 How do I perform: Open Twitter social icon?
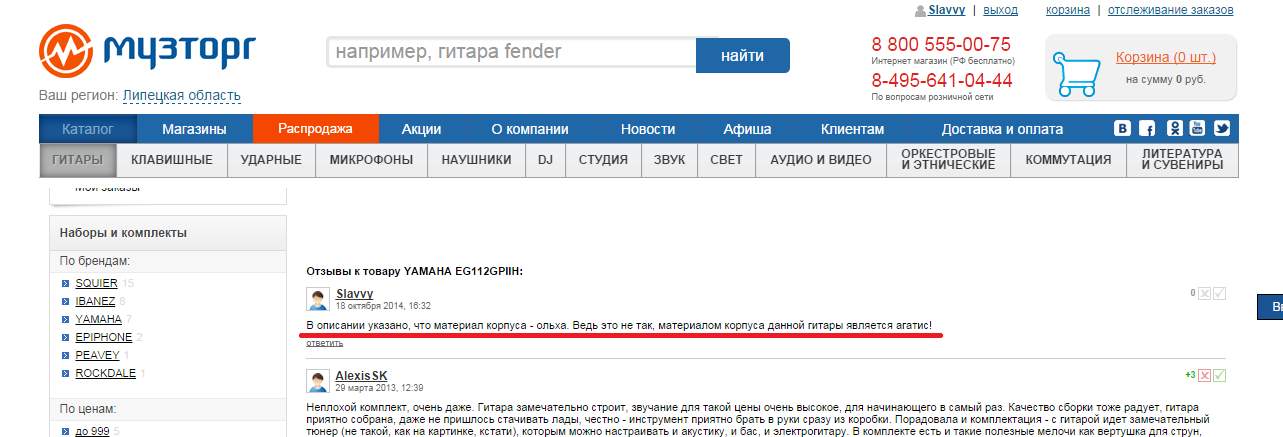pos(1222,129)
